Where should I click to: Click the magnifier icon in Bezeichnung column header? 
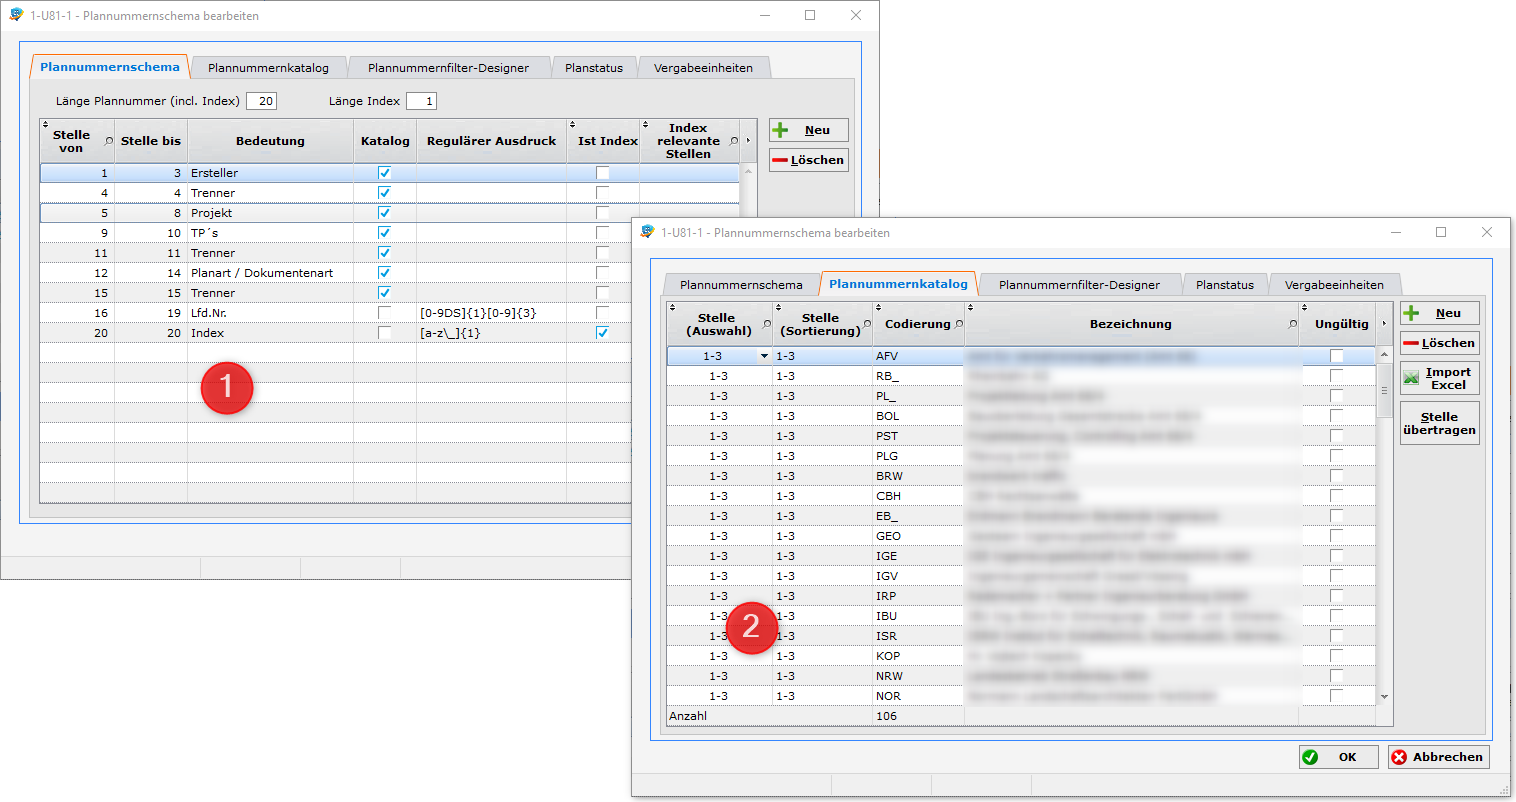1292,324
